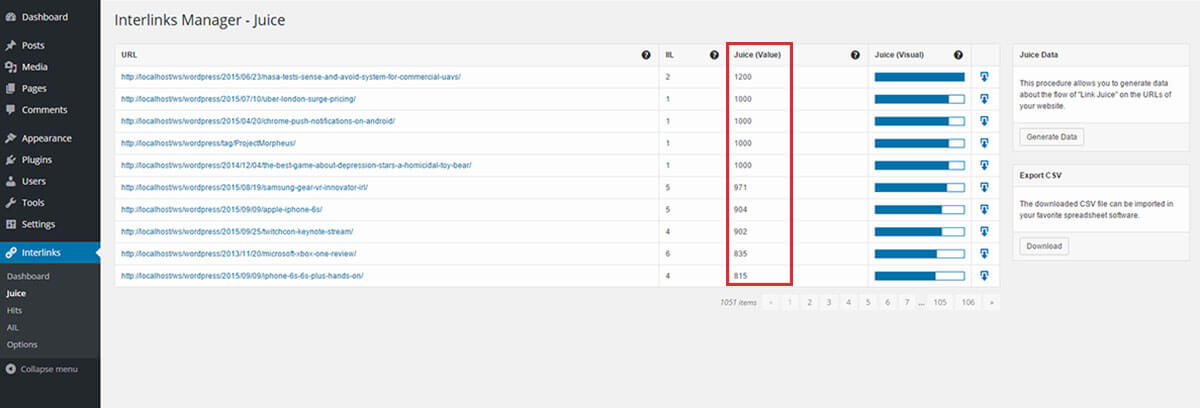Open the samsung-gear-vr-innovator-irl URL link

(x=242, y=187)
